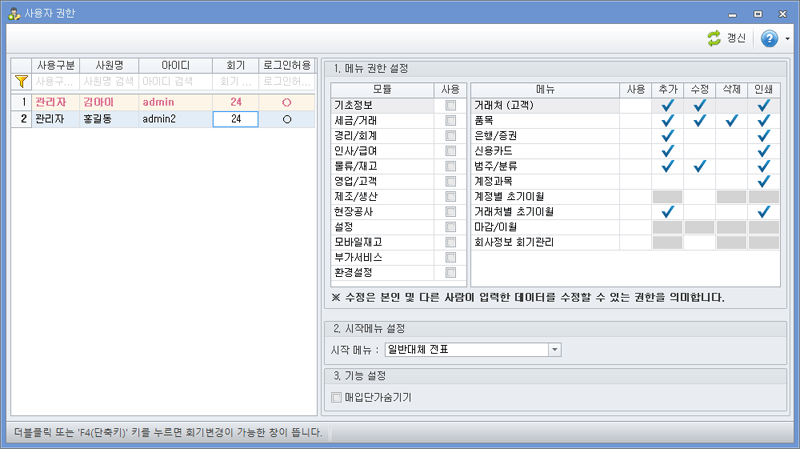The height and width of the screenshot is (449, 800).
Task: Toggle 물류/재고 module 사용 checkbox
Action: click(x=451, y=166)
